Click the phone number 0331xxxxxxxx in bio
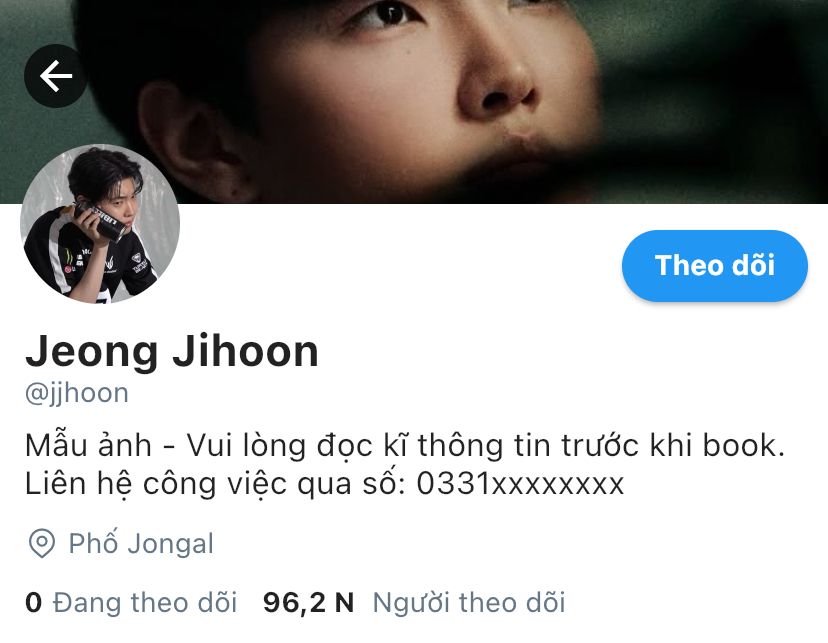 point(520,484)
